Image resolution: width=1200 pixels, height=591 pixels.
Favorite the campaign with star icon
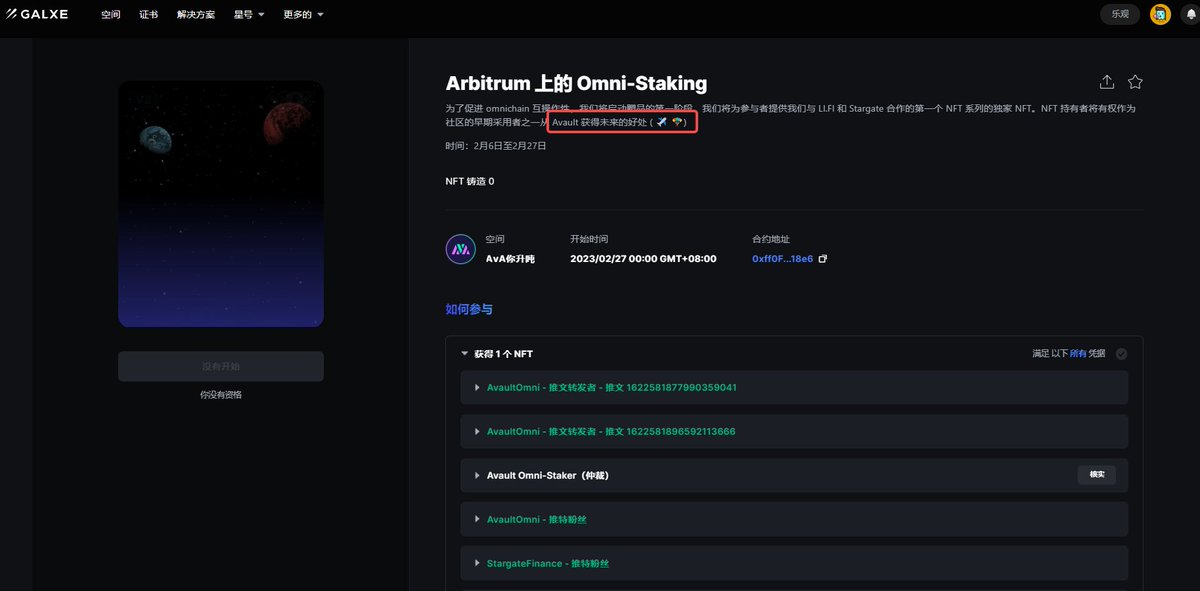click(x=1135, y=82)
